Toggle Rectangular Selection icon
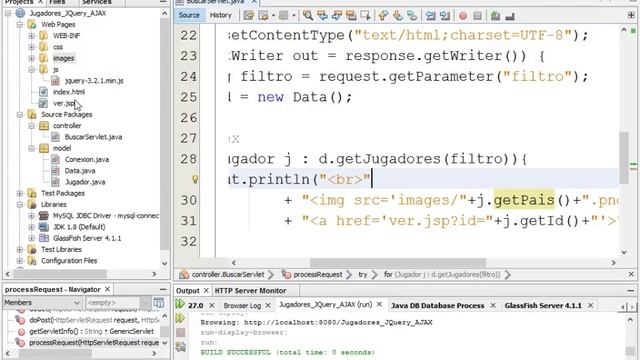This screenshot has height=360, width=640. [366, 16]
